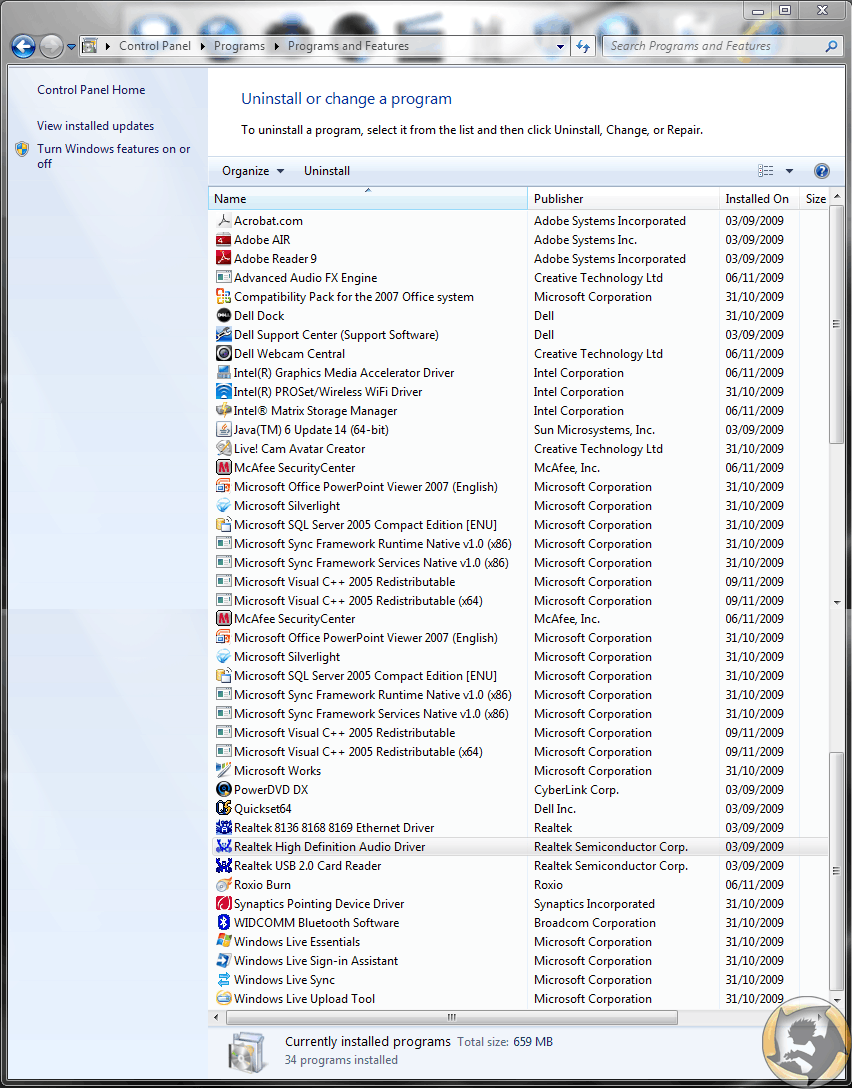Click the Adobe Systems Inc. publisher cell
Viewport: 852px width, 1089px height.
(x=585, y=240)
